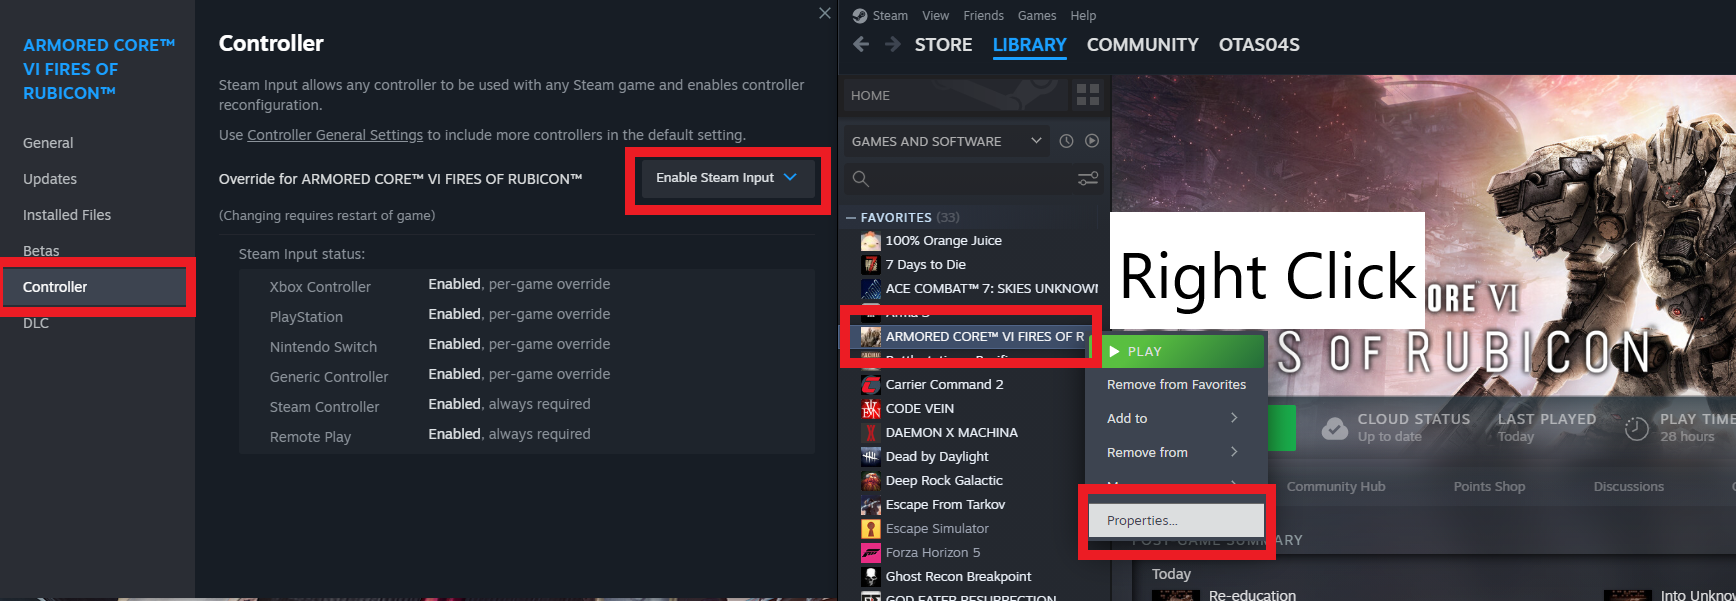Select Escape From Tarkov in the library
The width and height of the screenshot is (1736, 601).
945,504
